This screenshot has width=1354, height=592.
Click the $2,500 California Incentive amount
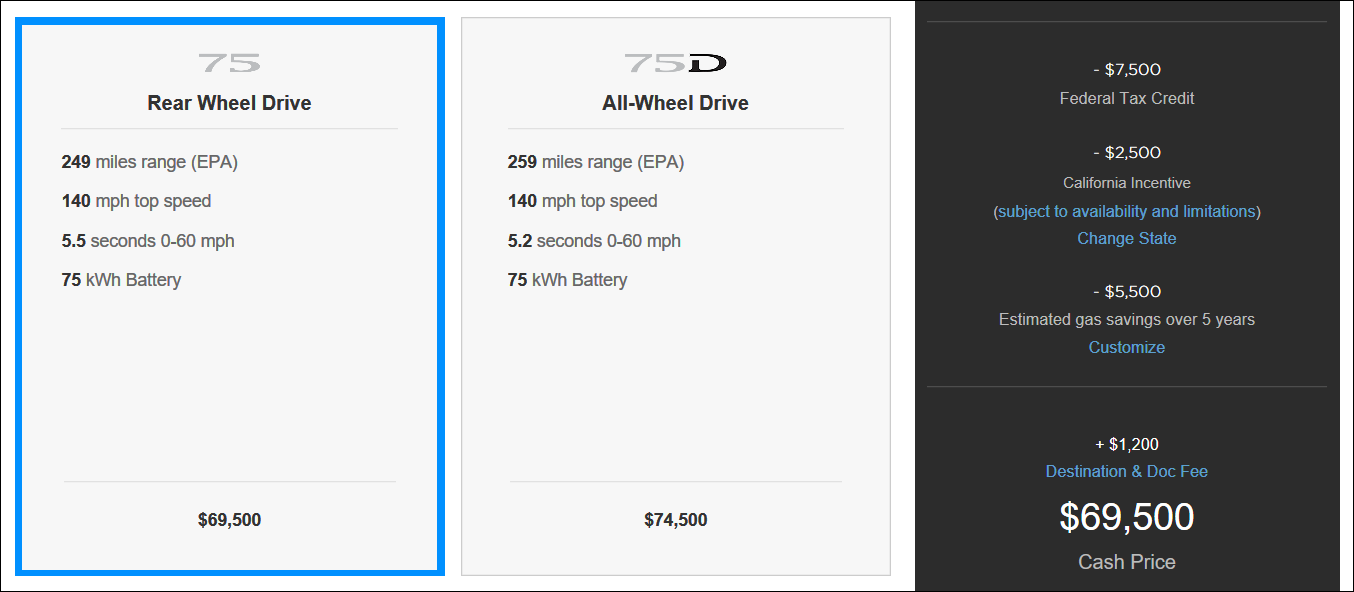pyautogui.click(x=1127, y=153)
